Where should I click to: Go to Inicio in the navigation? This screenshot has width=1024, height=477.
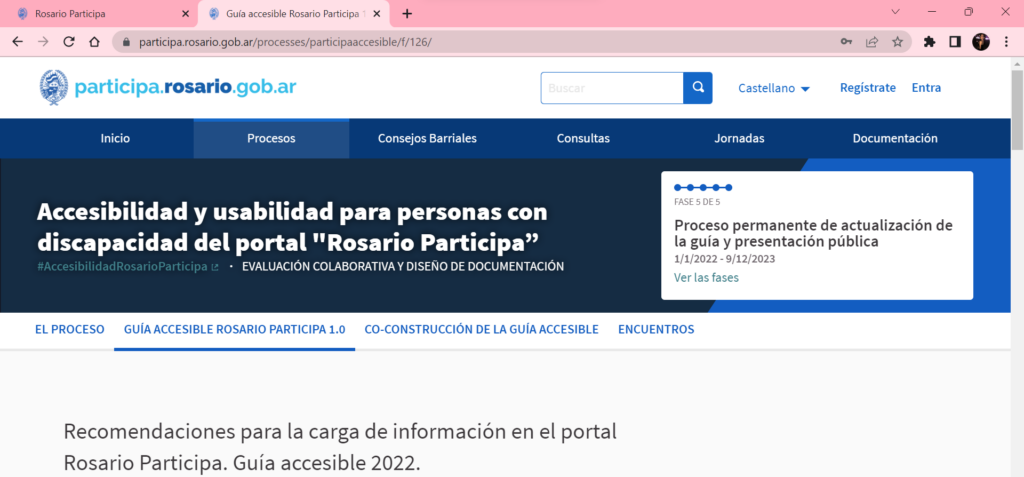[115, 139]
